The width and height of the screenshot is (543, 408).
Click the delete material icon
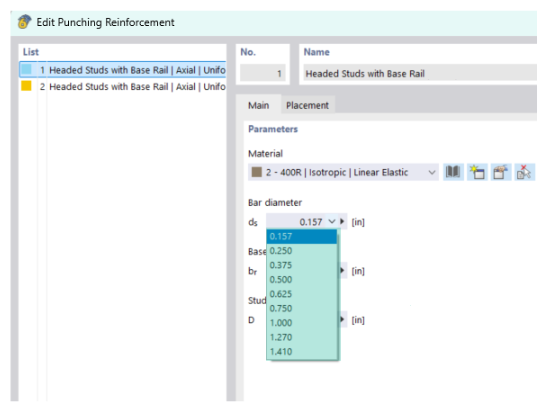pos(524,172)
